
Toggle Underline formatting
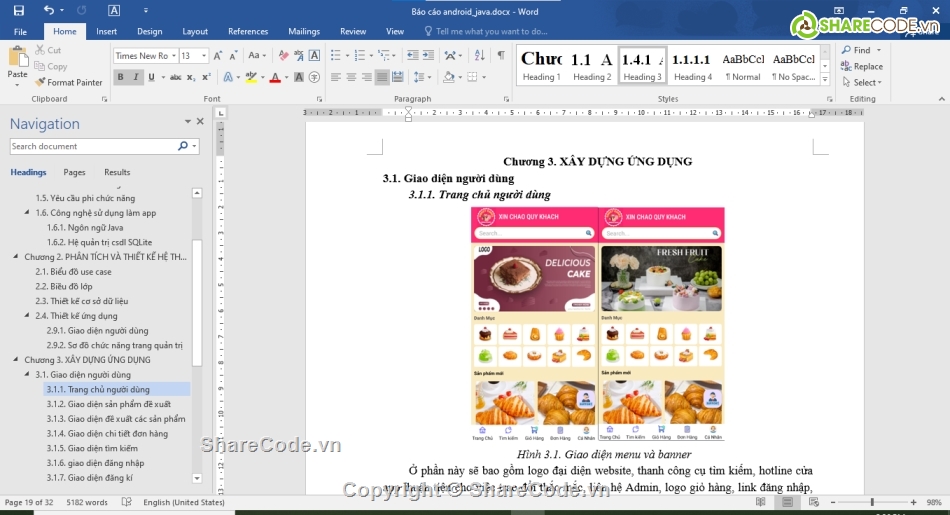point(151,77)
